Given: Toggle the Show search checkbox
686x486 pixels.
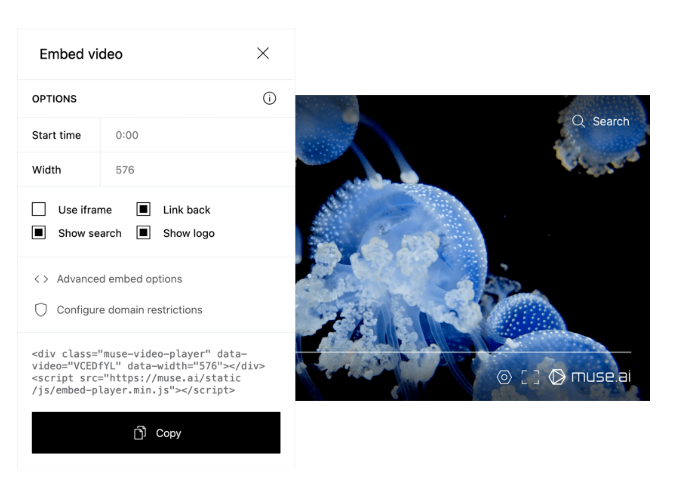Looking at the screenshot, I should click(x=39, y=233).
